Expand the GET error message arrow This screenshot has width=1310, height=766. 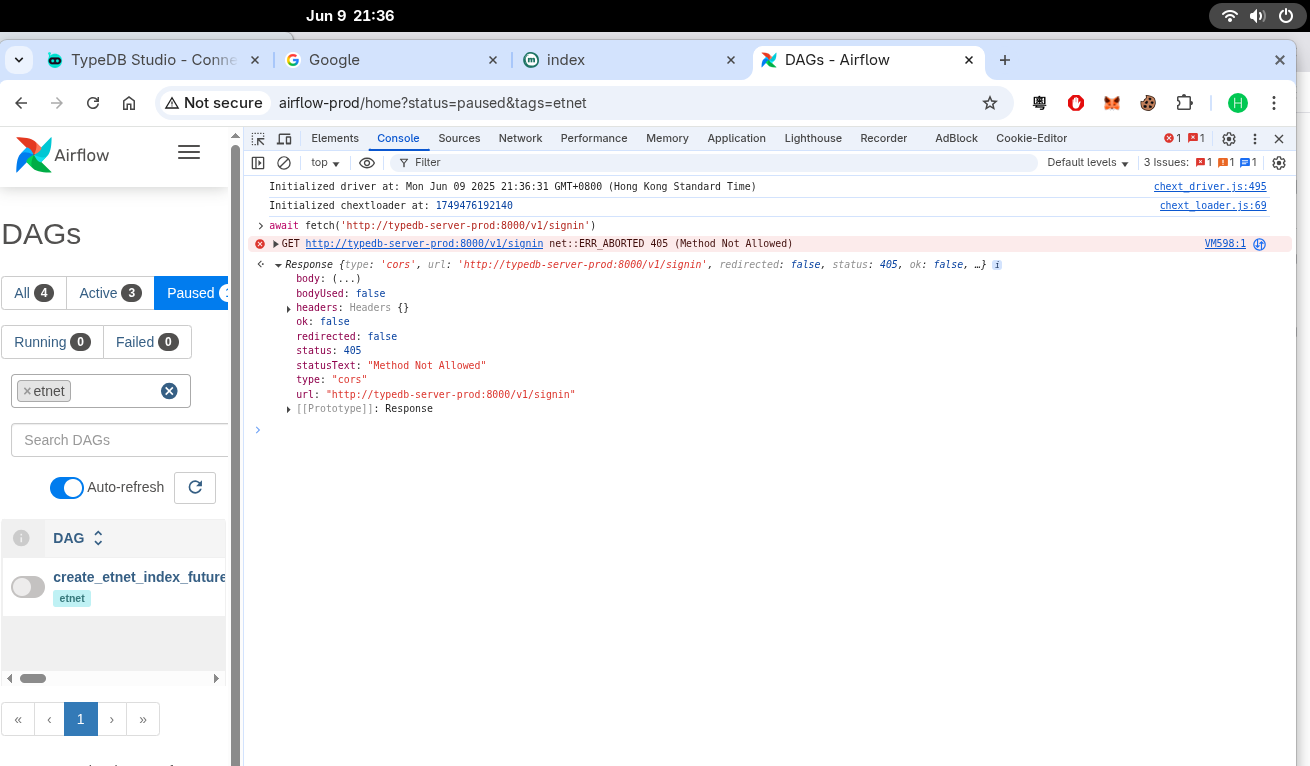pyautogui.click(x=276, y=244)
